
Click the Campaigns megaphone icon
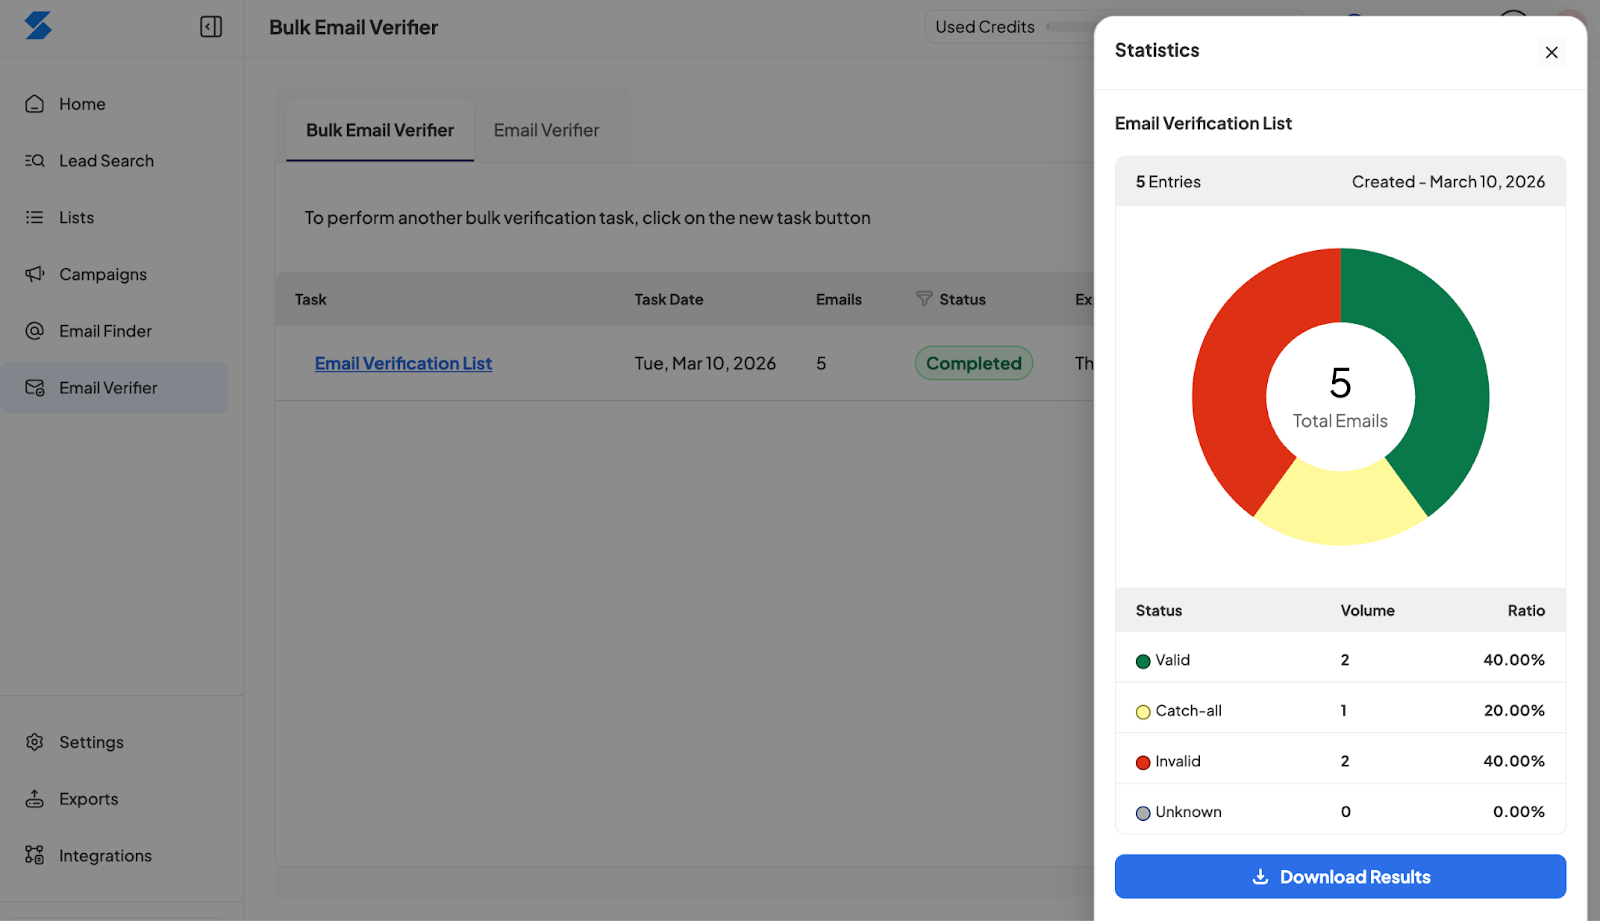pyautogui.click(x=35, y=274)
